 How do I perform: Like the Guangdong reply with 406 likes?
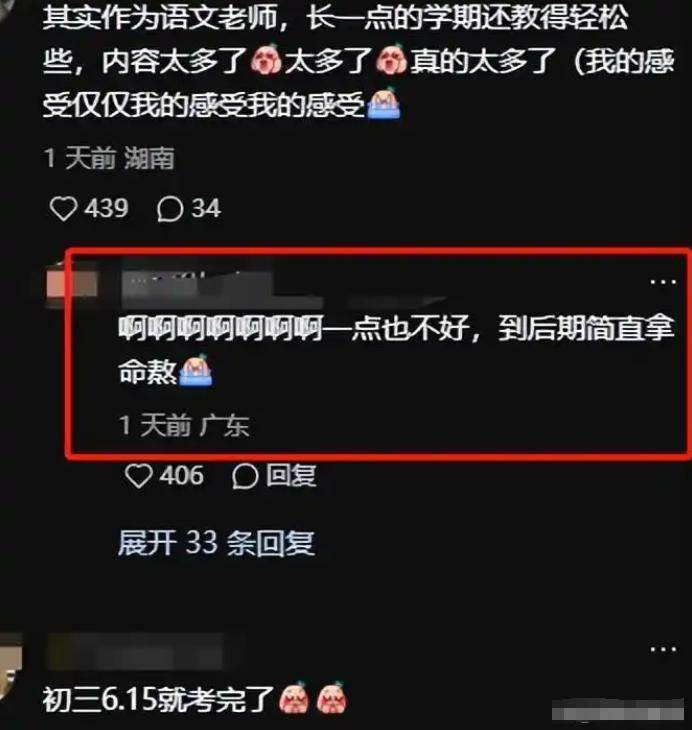[139, 476]
